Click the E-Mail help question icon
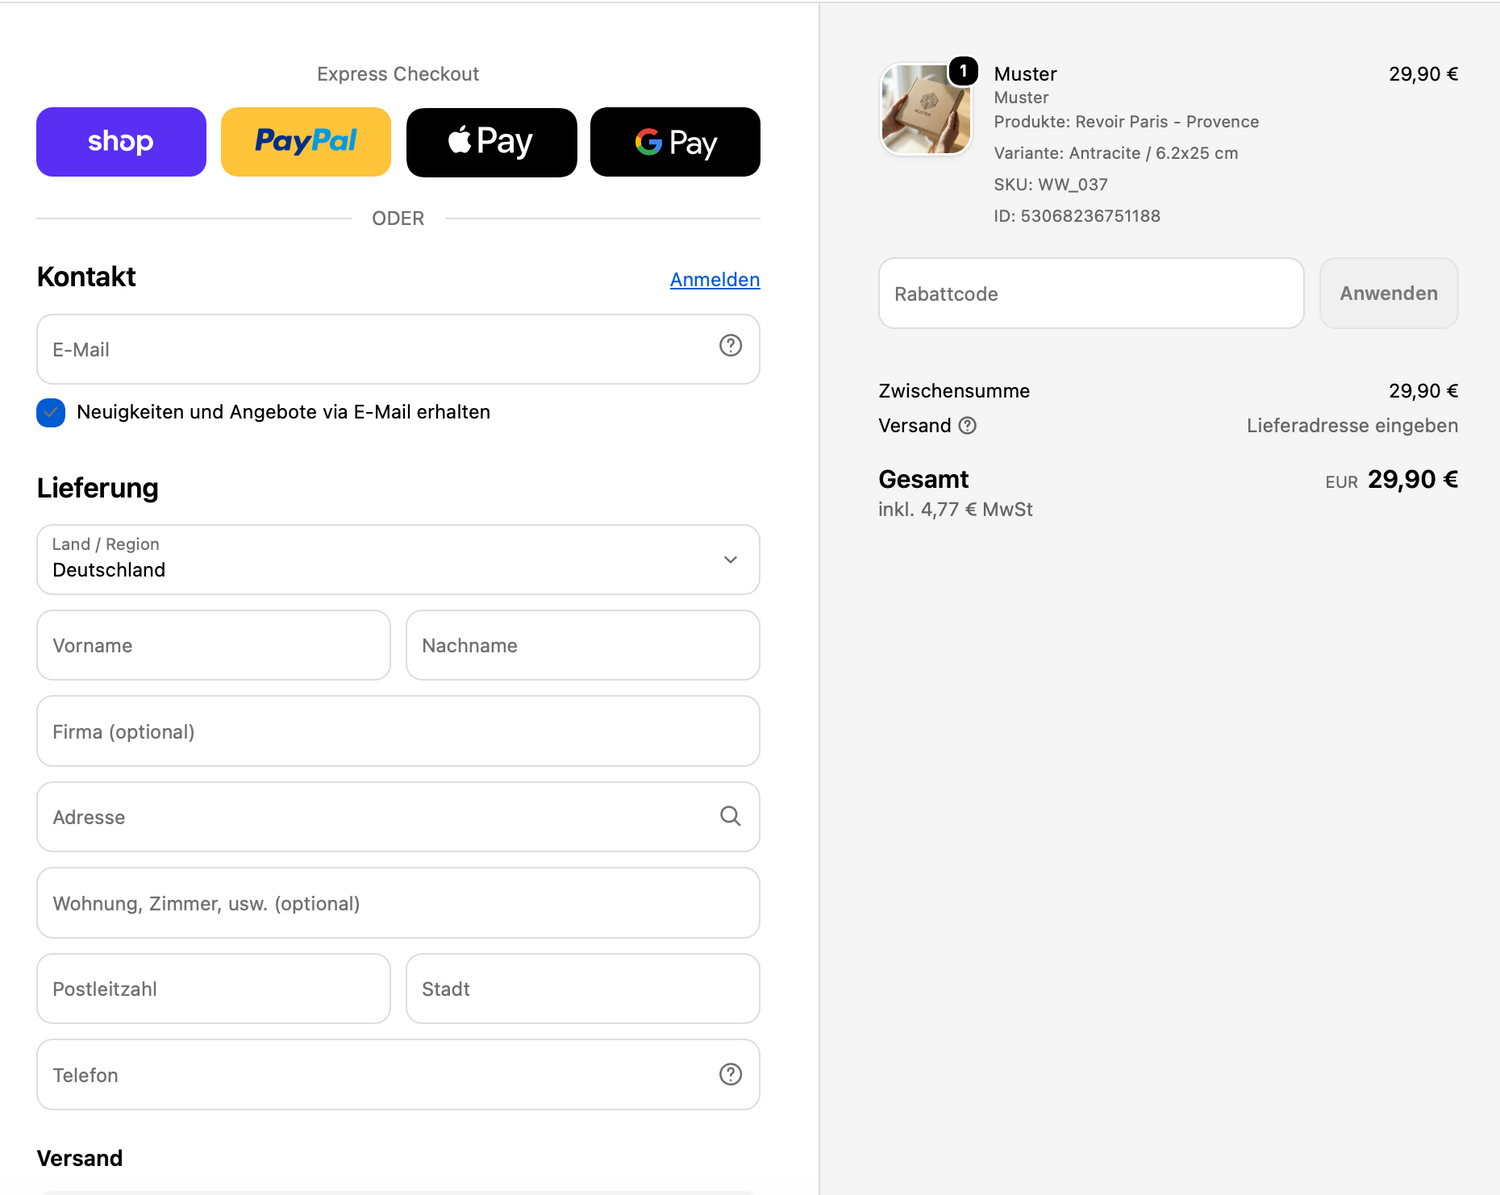The height and width of the screenshot is (1195, 1500). click(731, 345)
